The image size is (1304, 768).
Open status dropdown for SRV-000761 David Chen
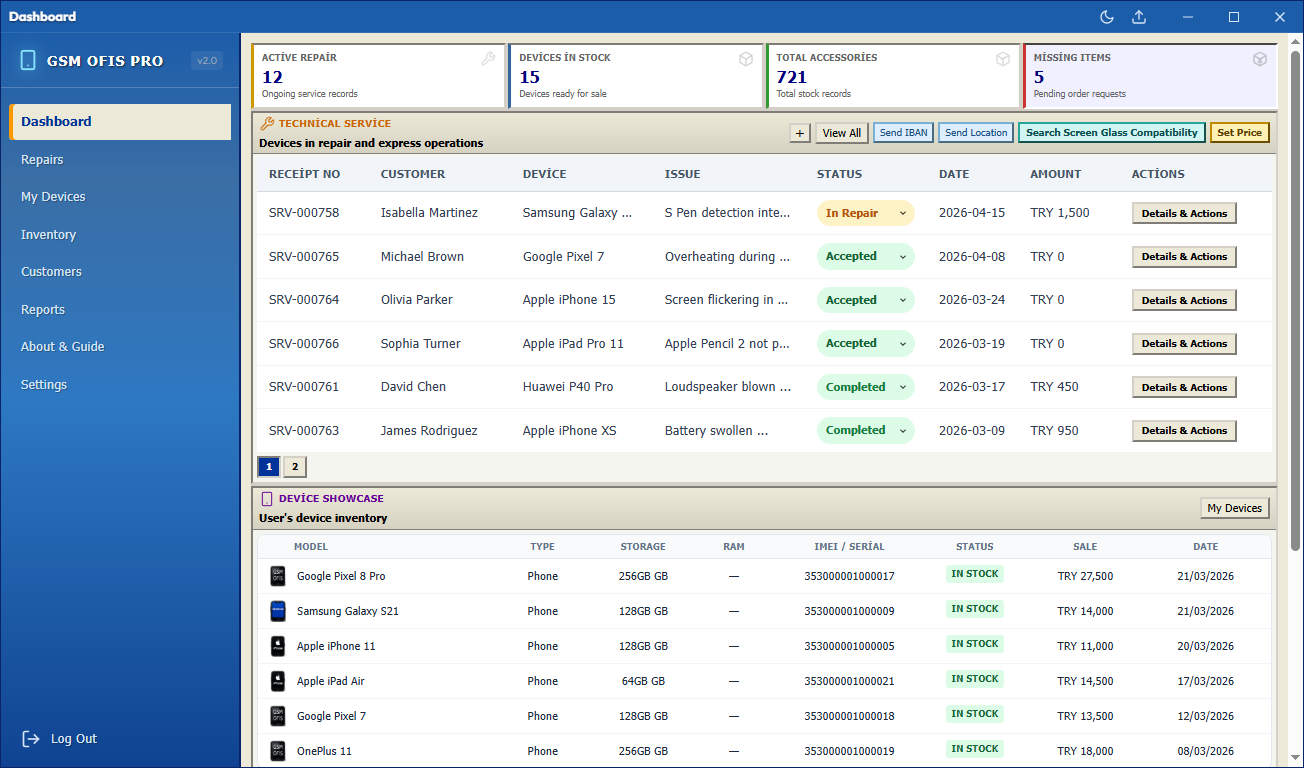[x=866, y=387]
